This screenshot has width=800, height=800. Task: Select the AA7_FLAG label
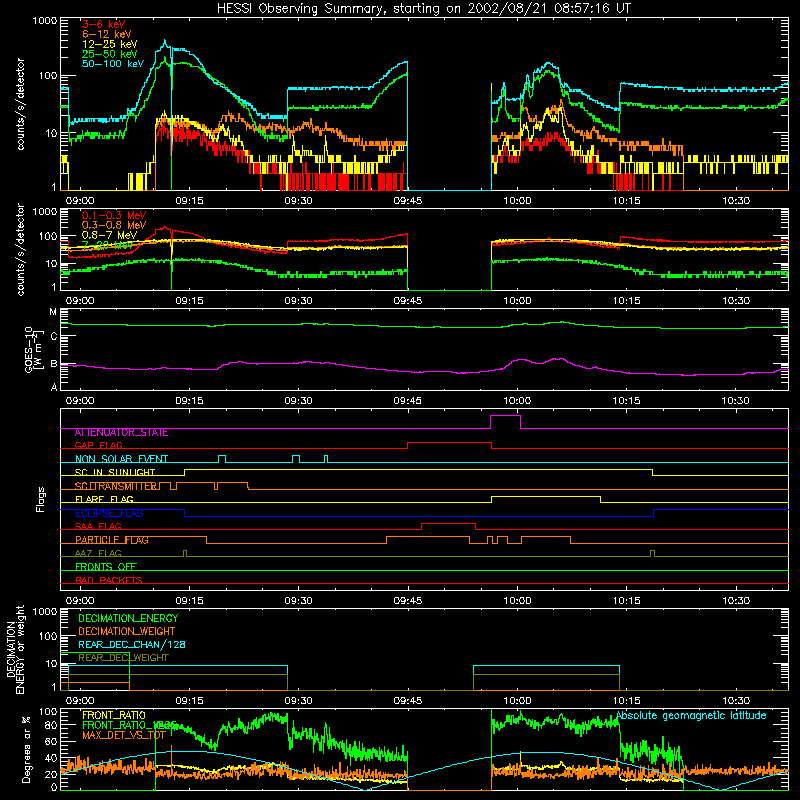click(98, 554)
